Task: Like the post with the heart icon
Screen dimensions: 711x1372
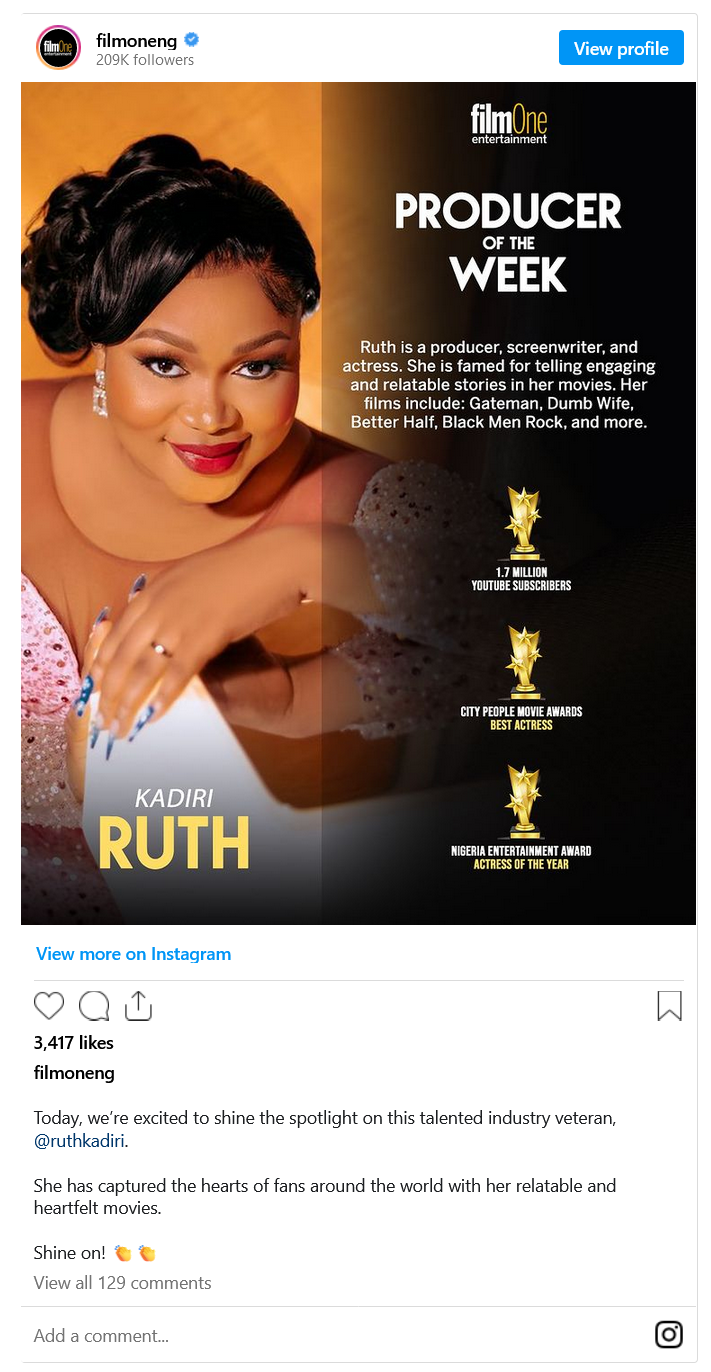Action: 48,1006
